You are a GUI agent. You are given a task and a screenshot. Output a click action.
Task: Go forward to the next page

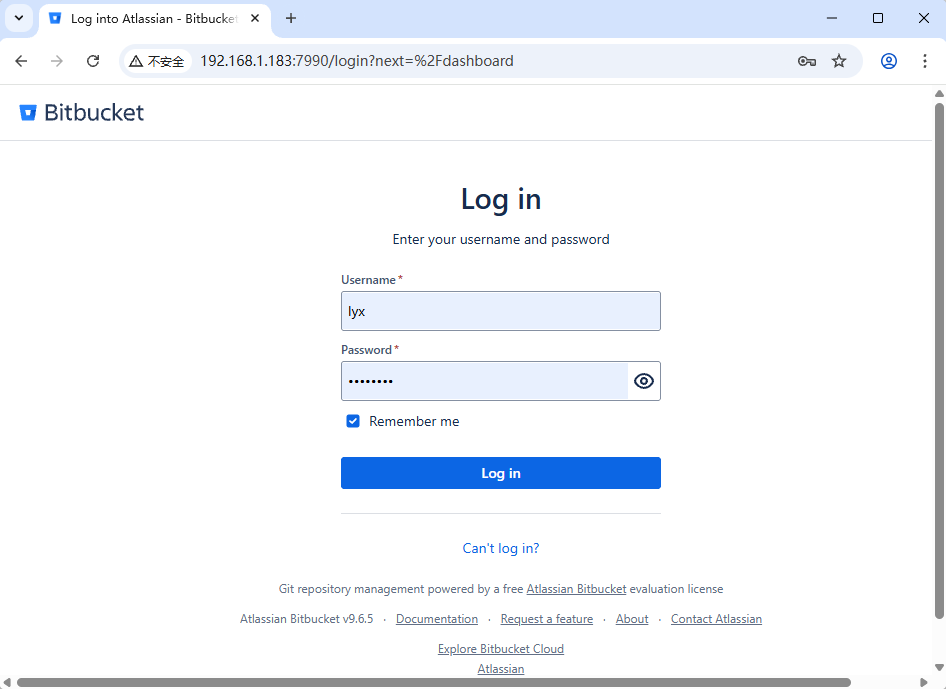click(x=57, y=61)
